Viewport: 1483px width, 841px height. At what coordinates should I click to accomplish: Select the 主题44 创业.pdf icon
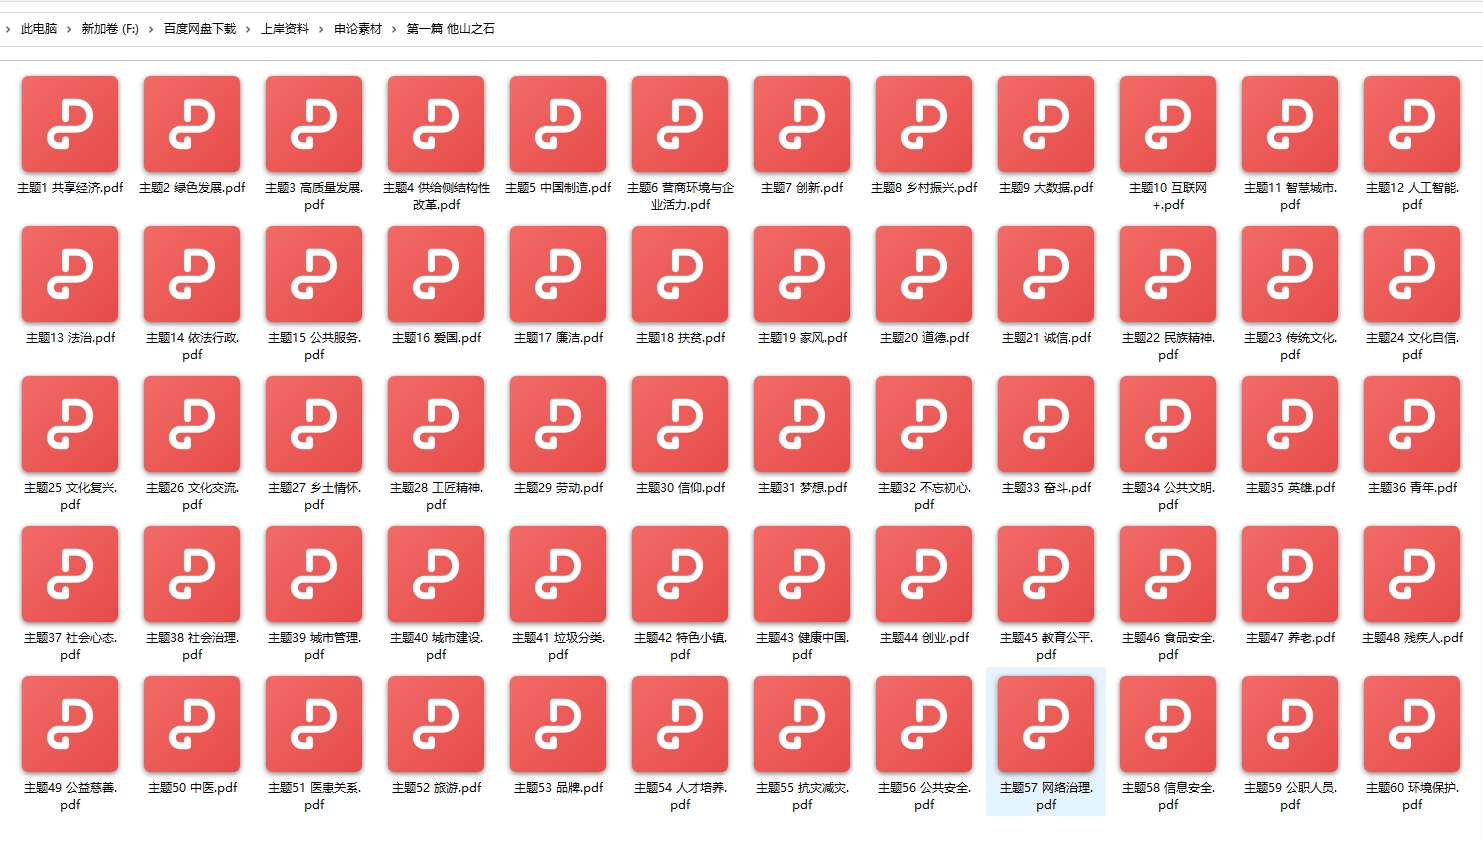tap(924, 575)
